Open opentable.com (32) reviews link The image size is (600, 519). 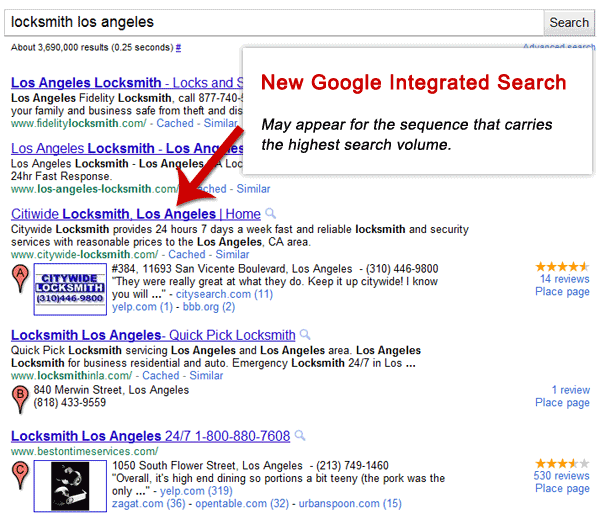pyautogui.click(x=242, y=504)
